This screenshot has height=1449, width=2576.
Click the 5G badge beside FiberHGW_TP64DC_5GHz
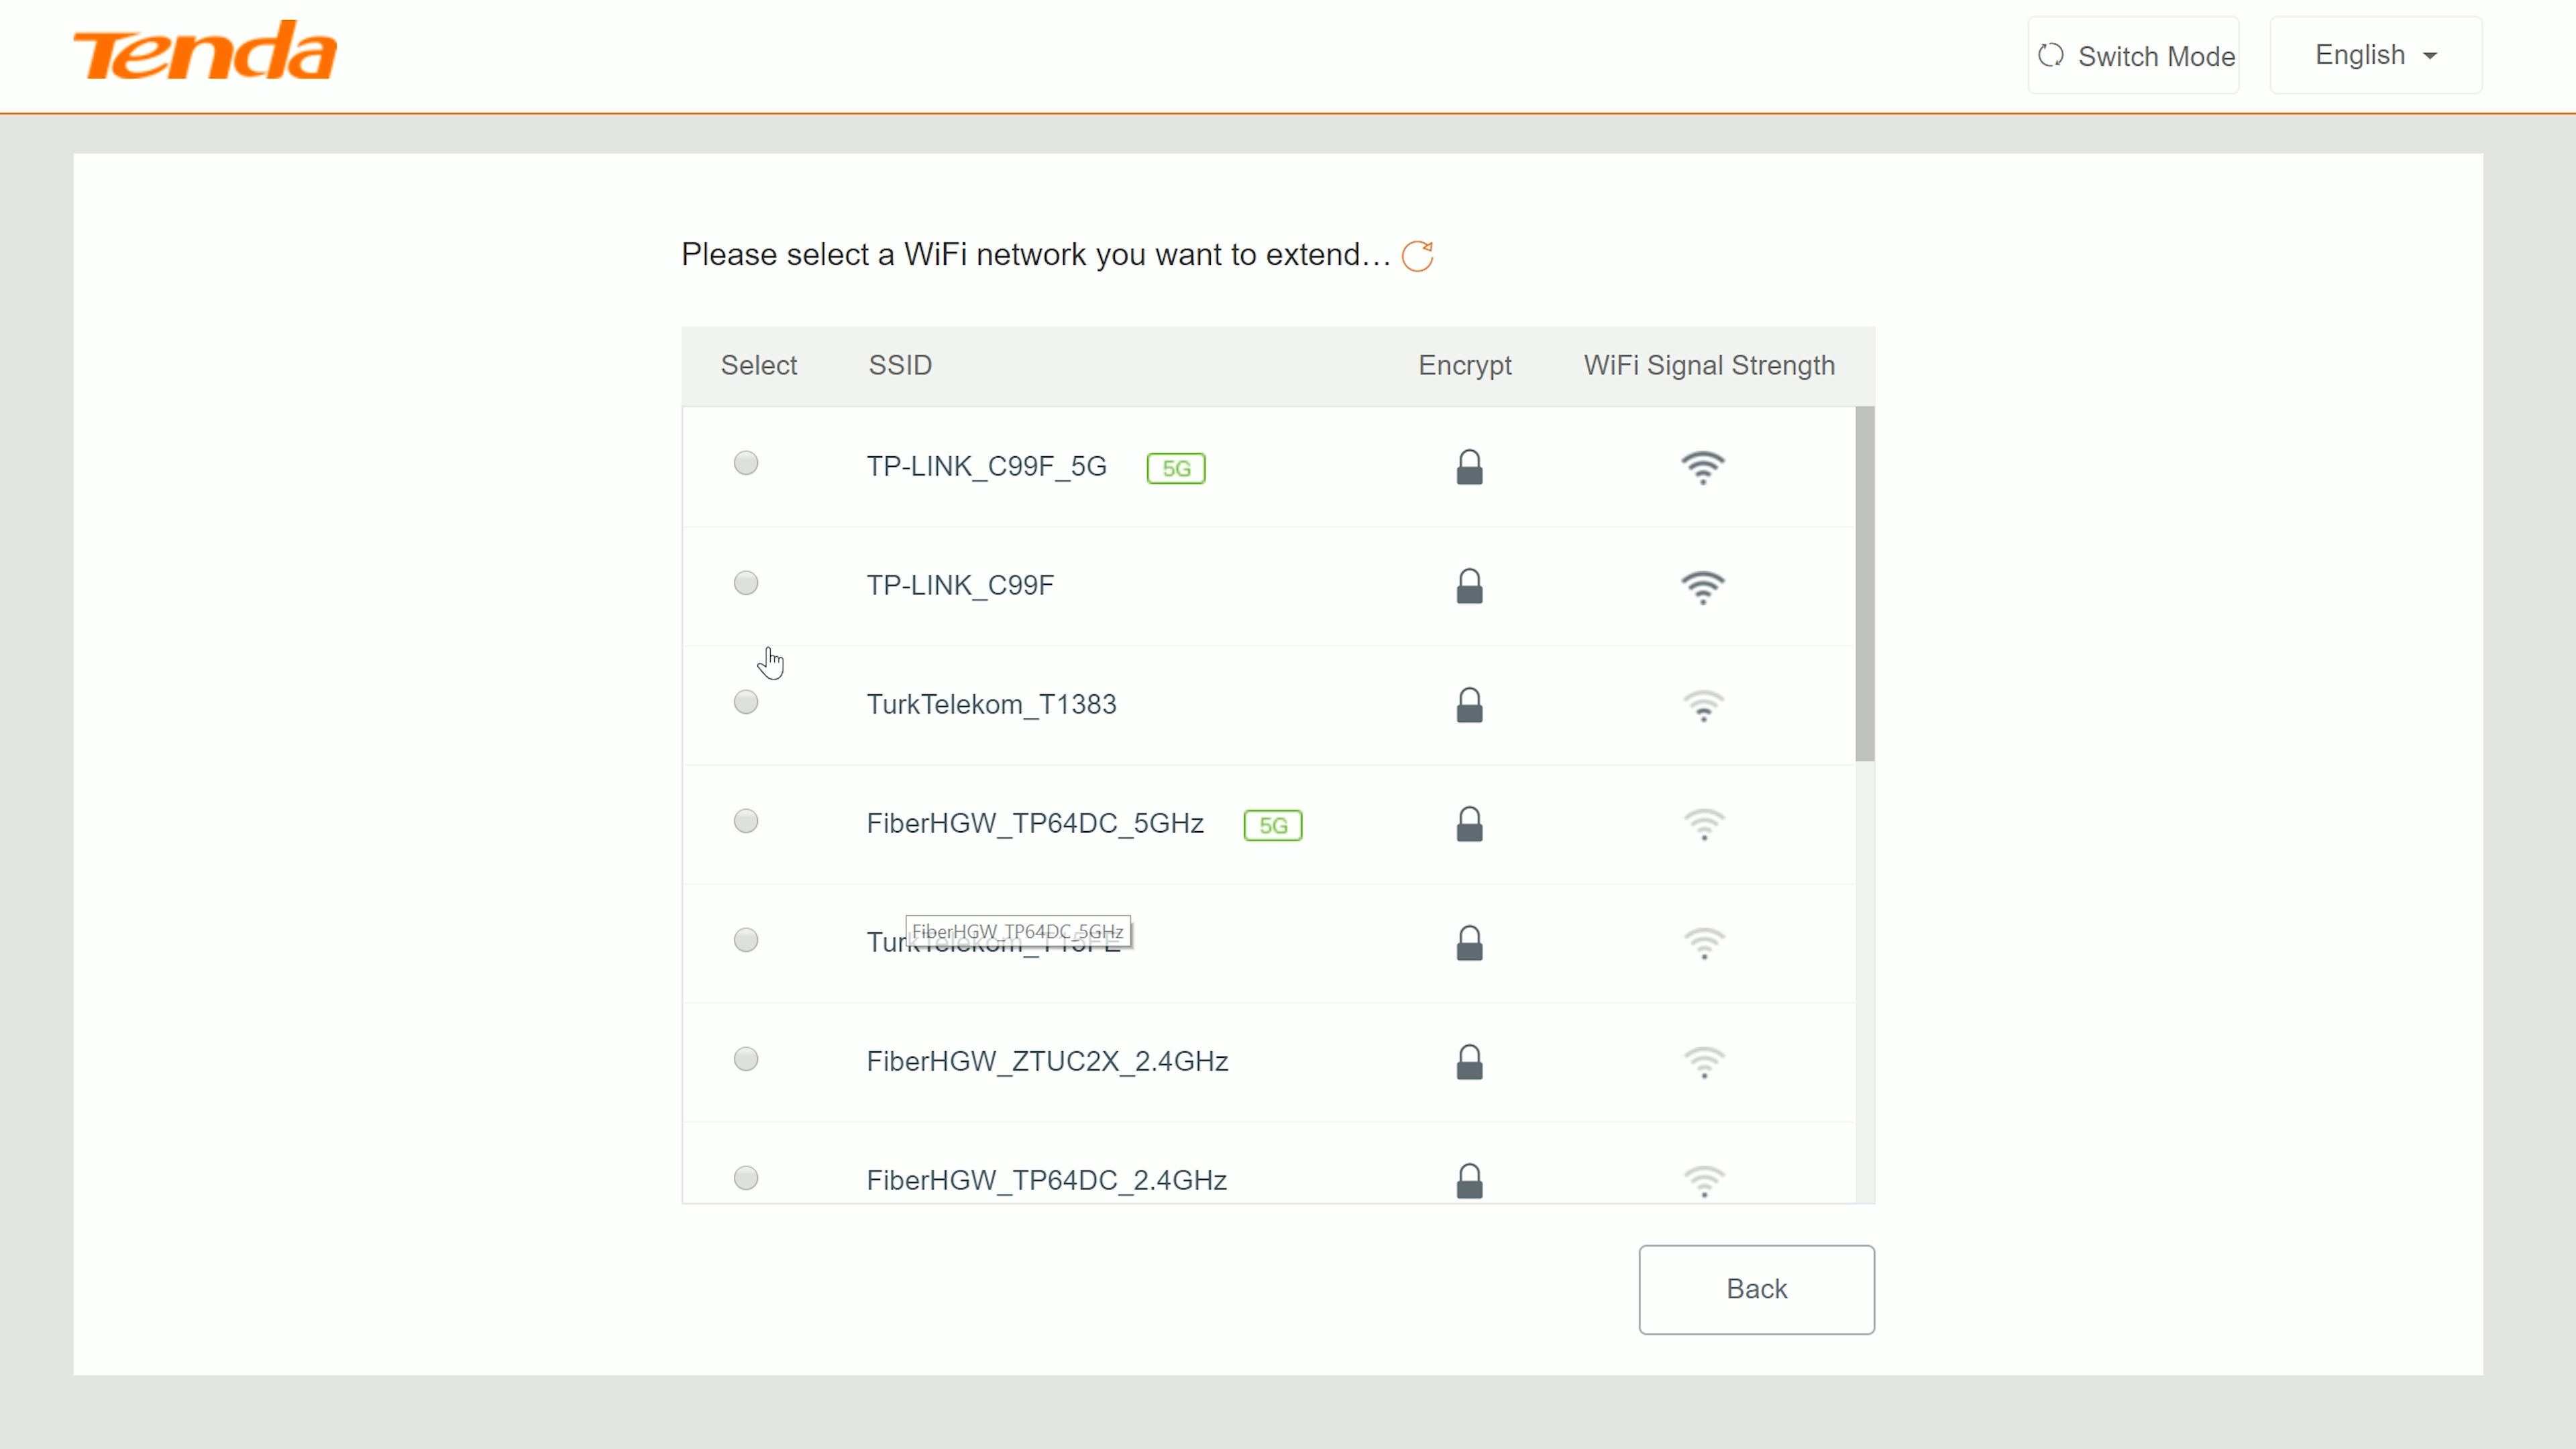[1273, 825]
